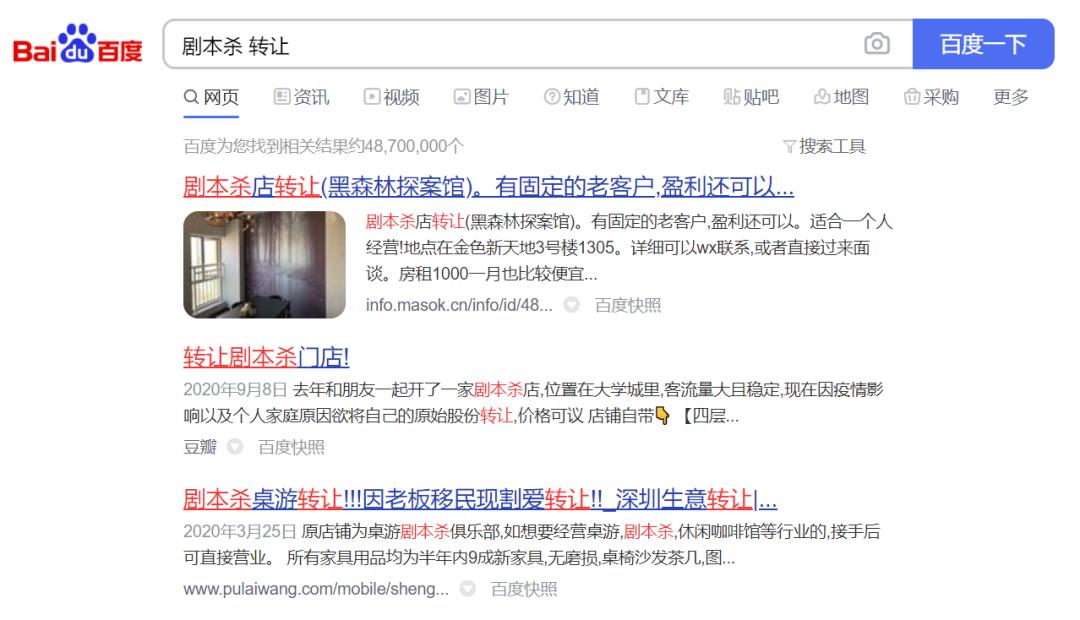Viewport: 1080px width, 620px height.
Task: Open the 贴吧 tab
Action: (x=751, y=97)
